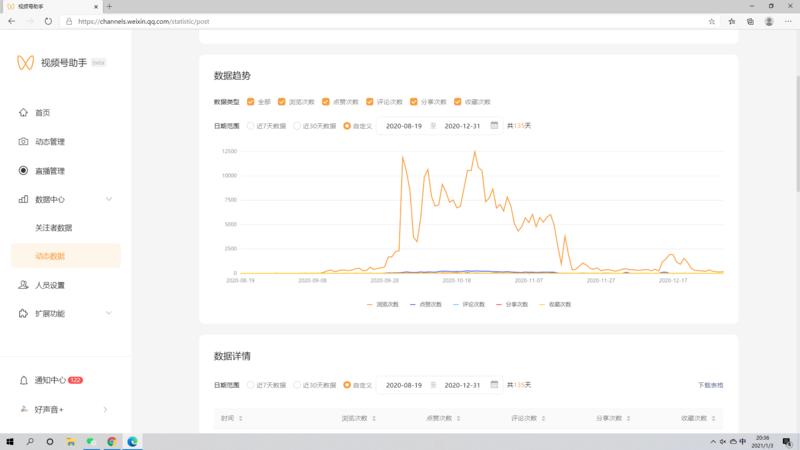
Task: Open the browser favorites list icon
Action: point(732,21)
